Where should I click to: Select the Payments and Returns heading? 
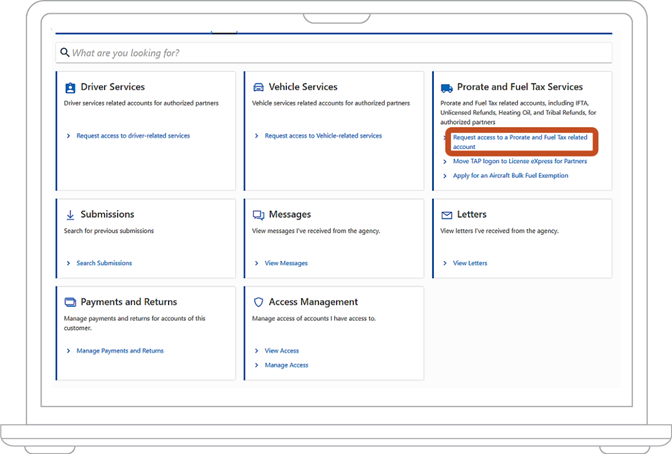[x=129, y=302]
